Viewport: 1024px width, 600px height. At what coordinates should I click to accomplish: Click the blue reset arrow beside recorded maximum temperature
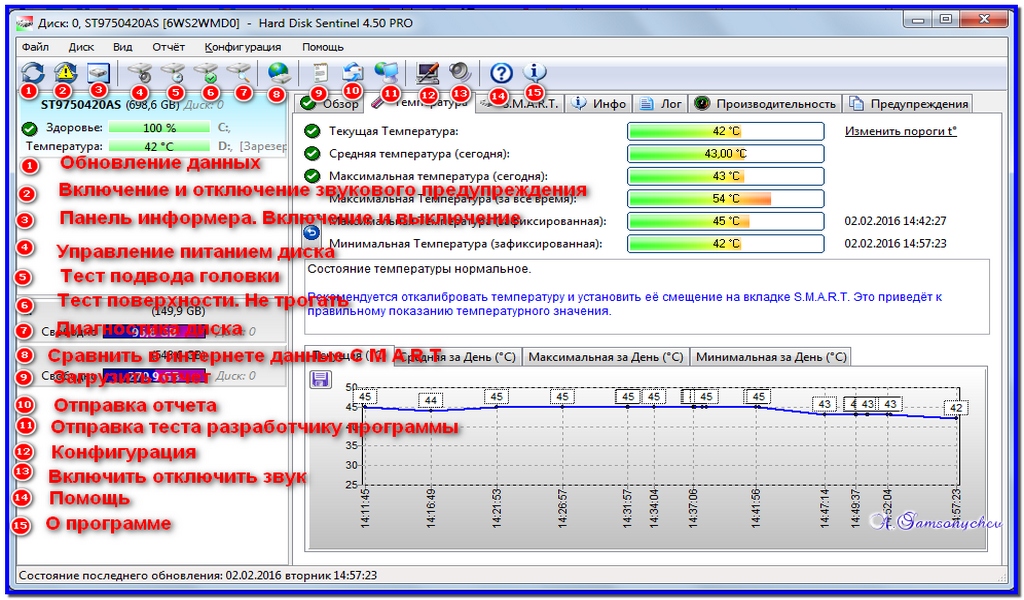[x=312, y=232]
